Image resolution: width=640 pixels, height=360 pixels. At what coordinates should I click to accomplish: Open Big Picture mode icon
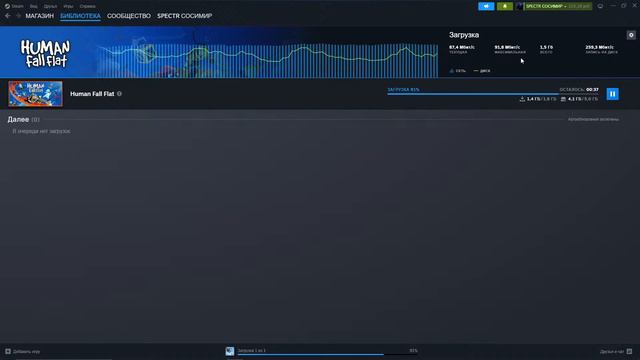click(600, 6)
